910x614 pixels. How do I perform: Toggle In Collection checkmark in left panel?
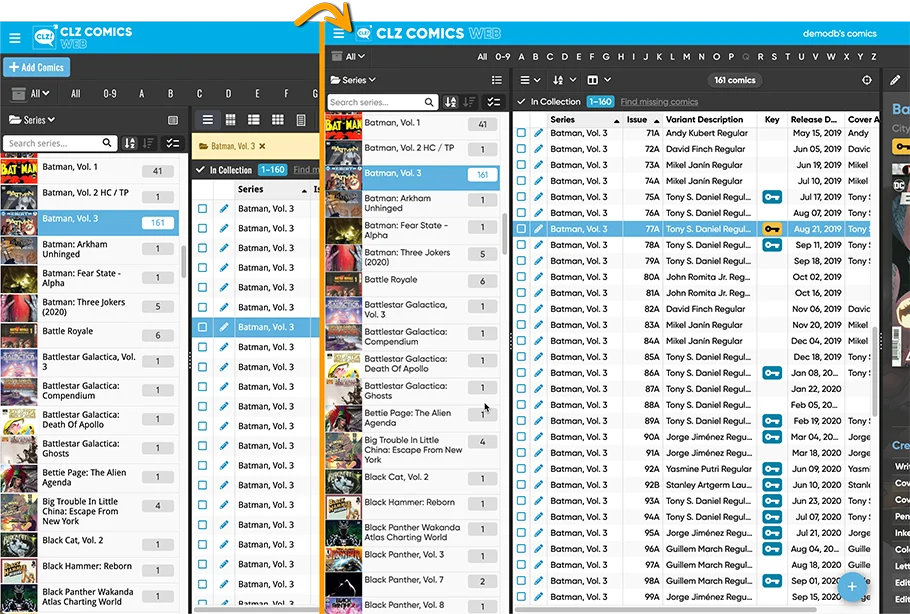tap(200, 169)
